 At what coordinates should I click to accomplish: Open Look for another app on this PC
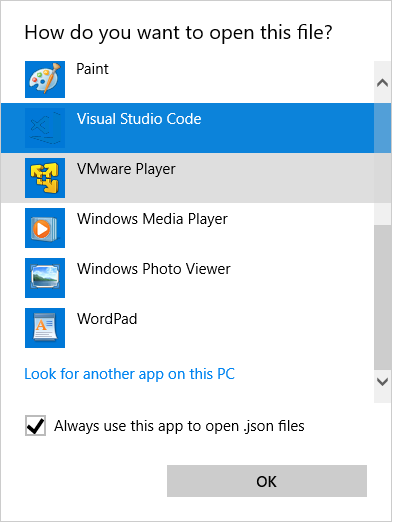(130, 374)
